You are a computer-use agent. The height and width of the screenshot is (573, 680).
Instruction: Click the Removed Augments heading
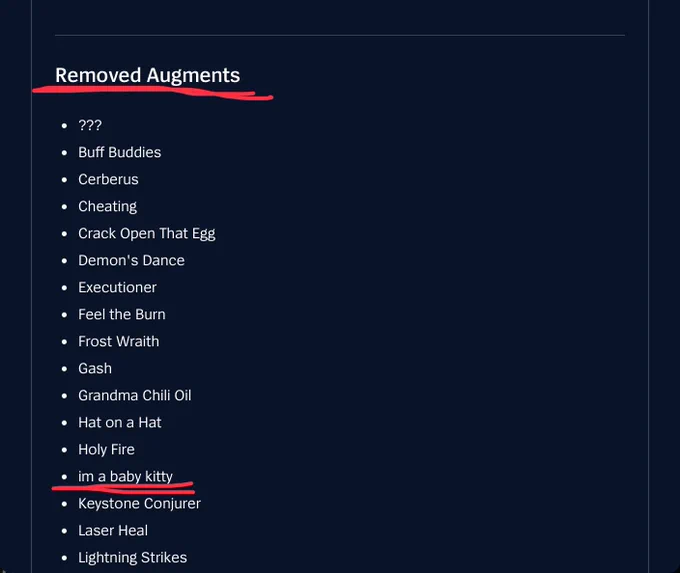point(147,75)
